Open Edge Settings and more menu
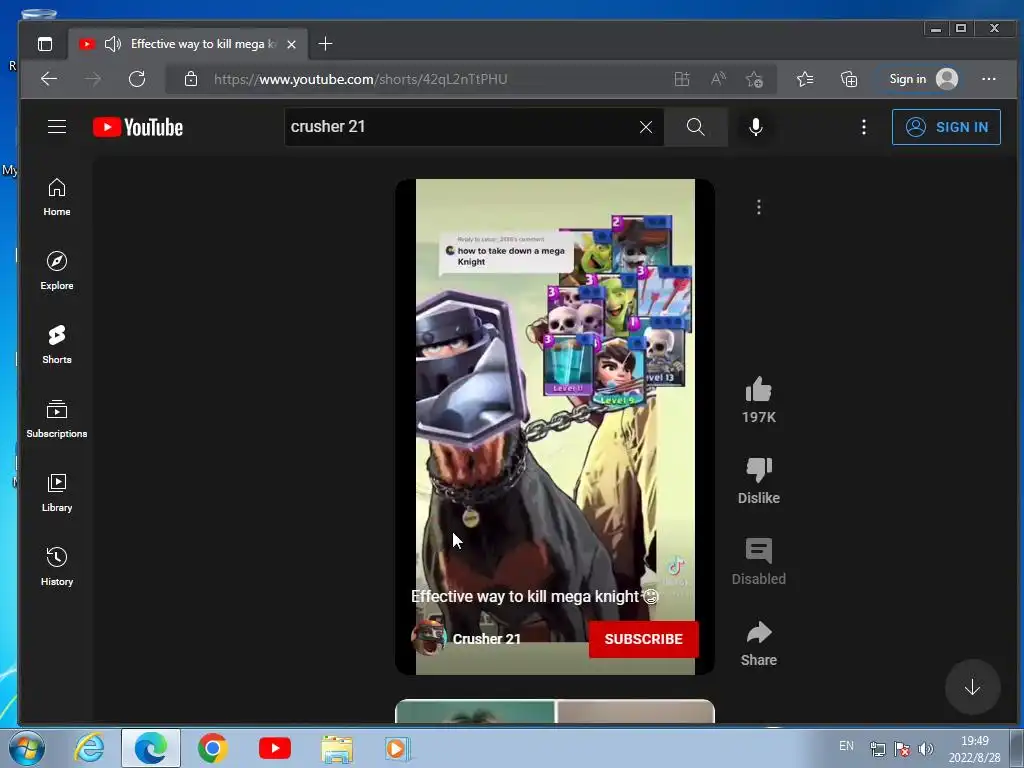 point(989,79)
